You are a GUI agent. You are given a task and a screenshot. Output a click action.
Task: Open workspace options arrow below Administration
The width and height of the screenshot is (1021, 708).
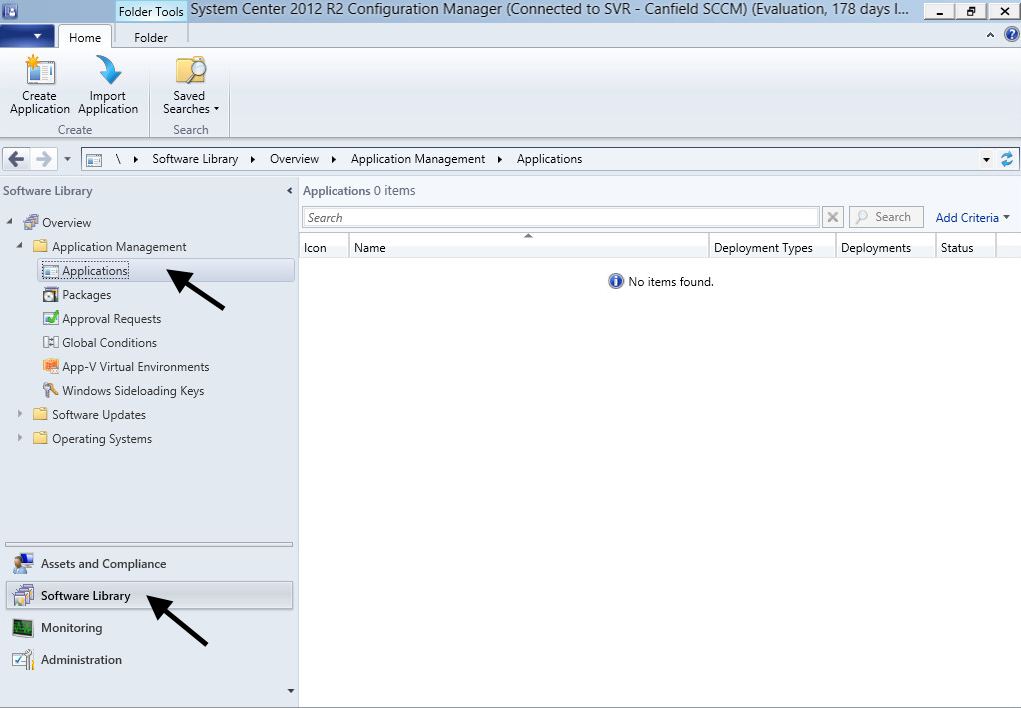pos(290,690)
